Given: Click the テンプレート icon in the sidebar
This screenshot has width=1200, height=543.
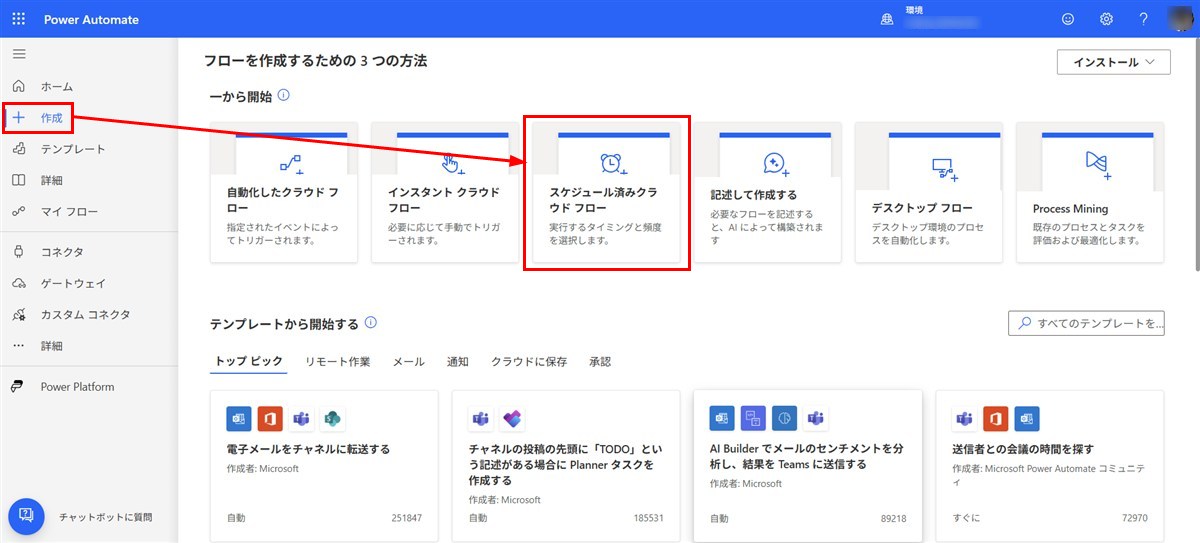Looking at the screenshot, I should click(19, 148).
